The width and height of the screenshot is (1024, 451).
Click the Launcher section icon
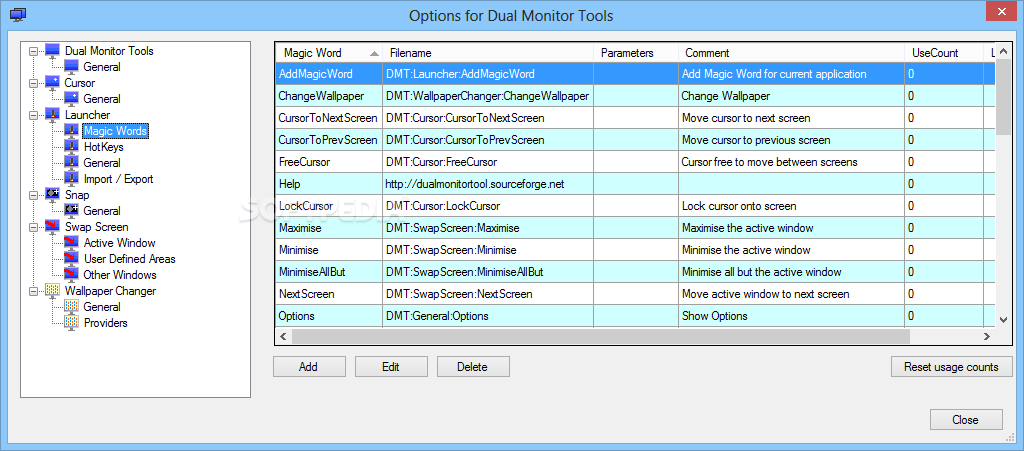pos(52,115)
